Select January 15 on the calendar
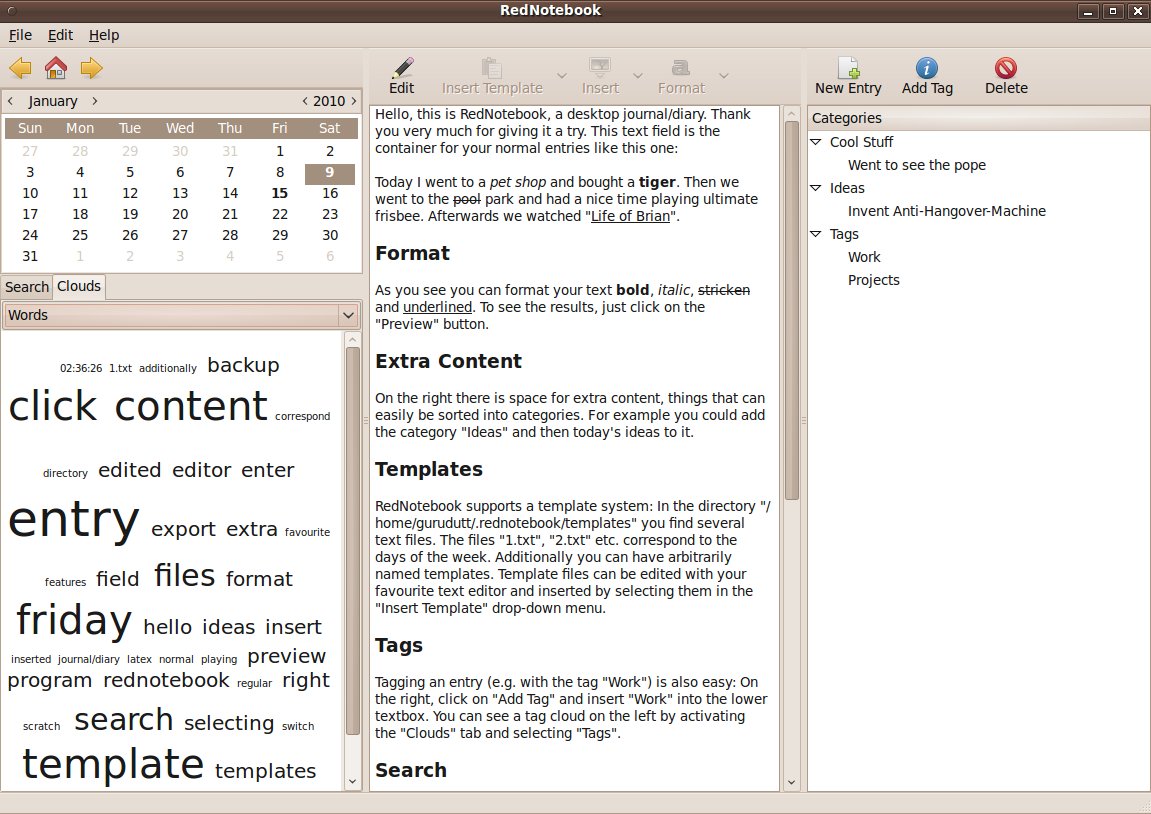This screenshot has width=1151, height=814. pyautogui.click(x=280, y=193)
